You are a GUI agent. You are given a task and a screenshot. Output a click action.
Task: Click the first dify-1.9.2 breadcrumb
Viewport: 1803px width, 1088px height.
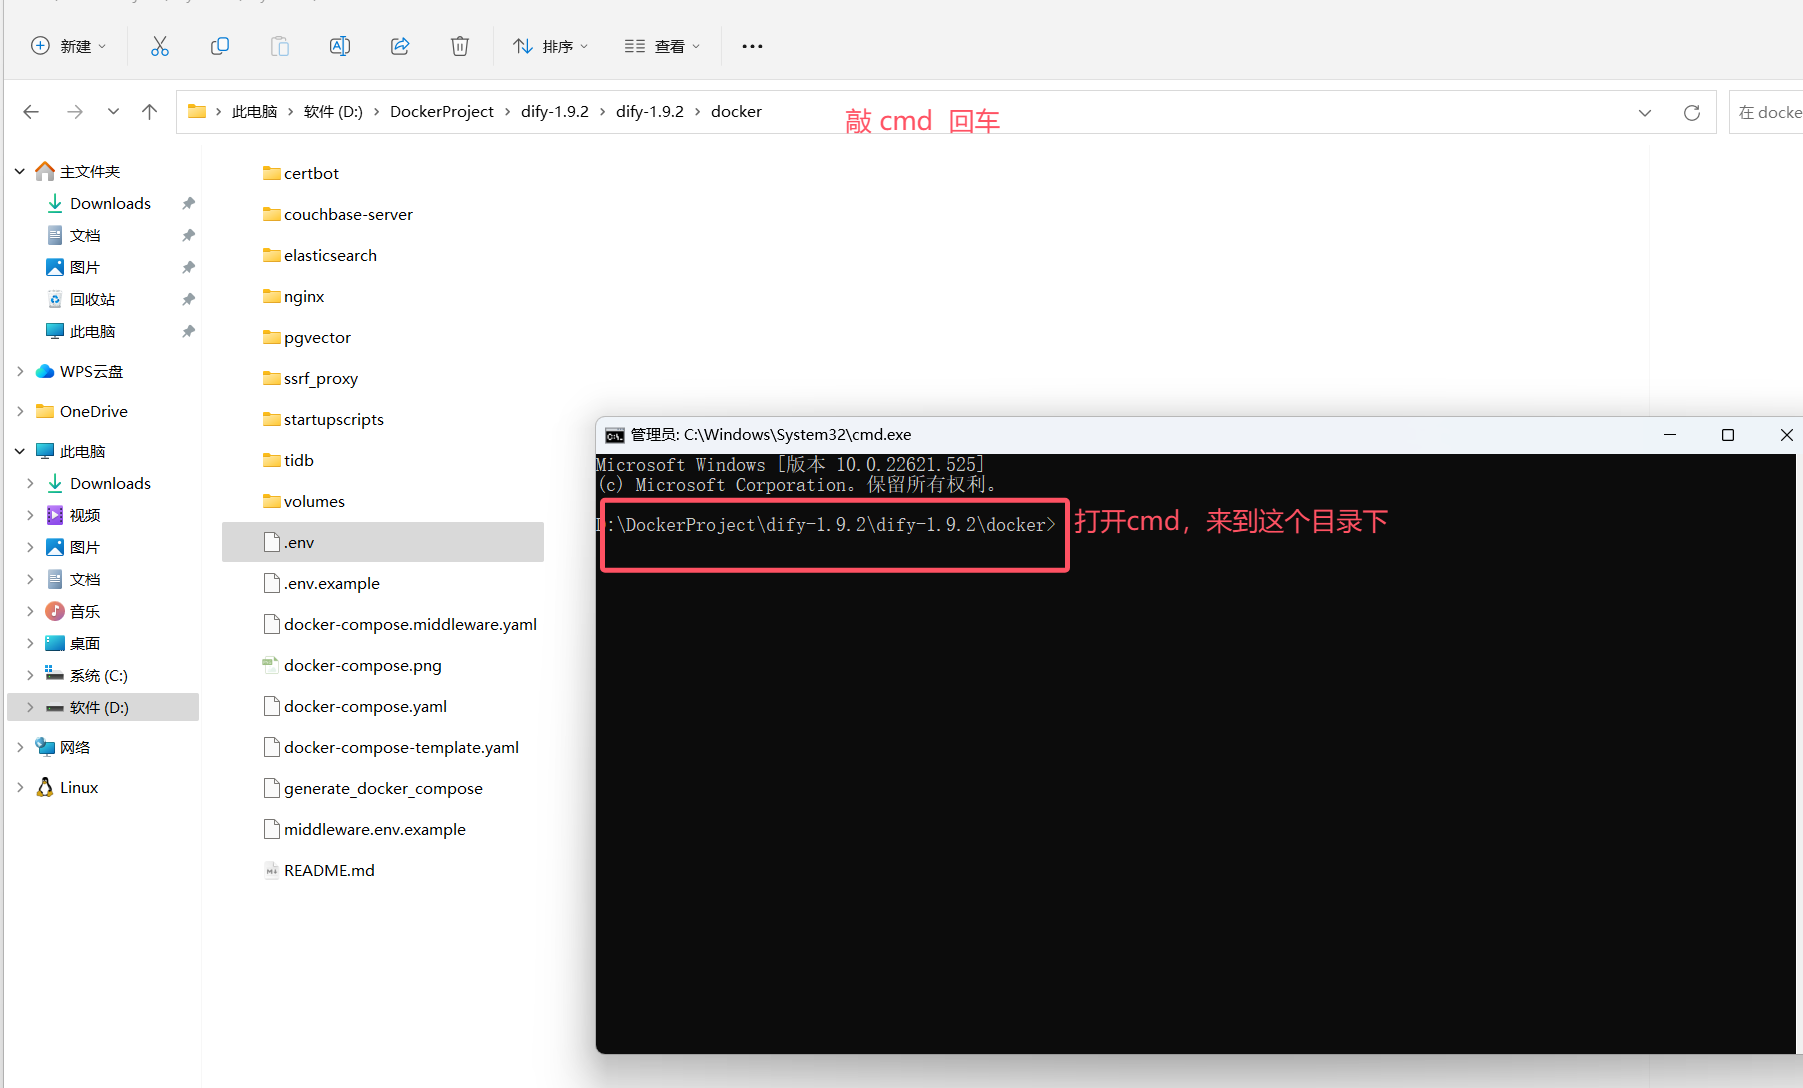(555, 112)
